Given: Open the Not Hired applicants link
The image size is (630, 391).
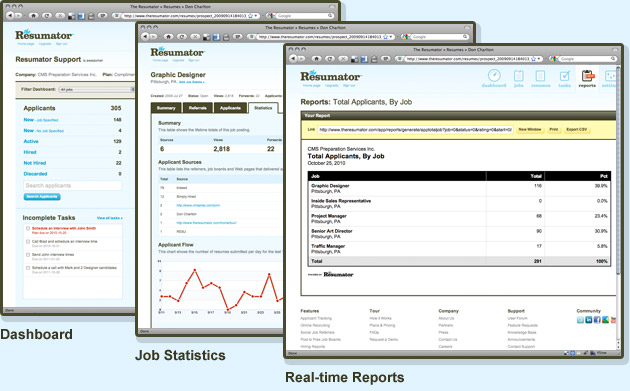Looking at the screenshot, I should coord(35,163).
